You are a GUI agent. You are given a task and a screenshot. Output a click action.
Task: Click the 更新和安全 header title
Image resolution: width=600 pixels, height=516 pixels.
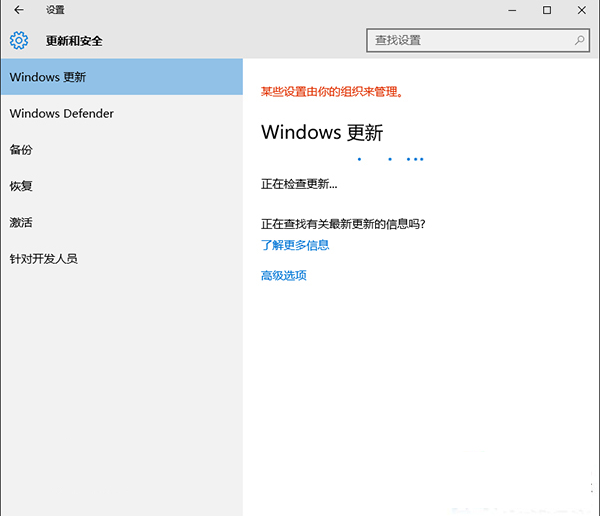(74, 41)
